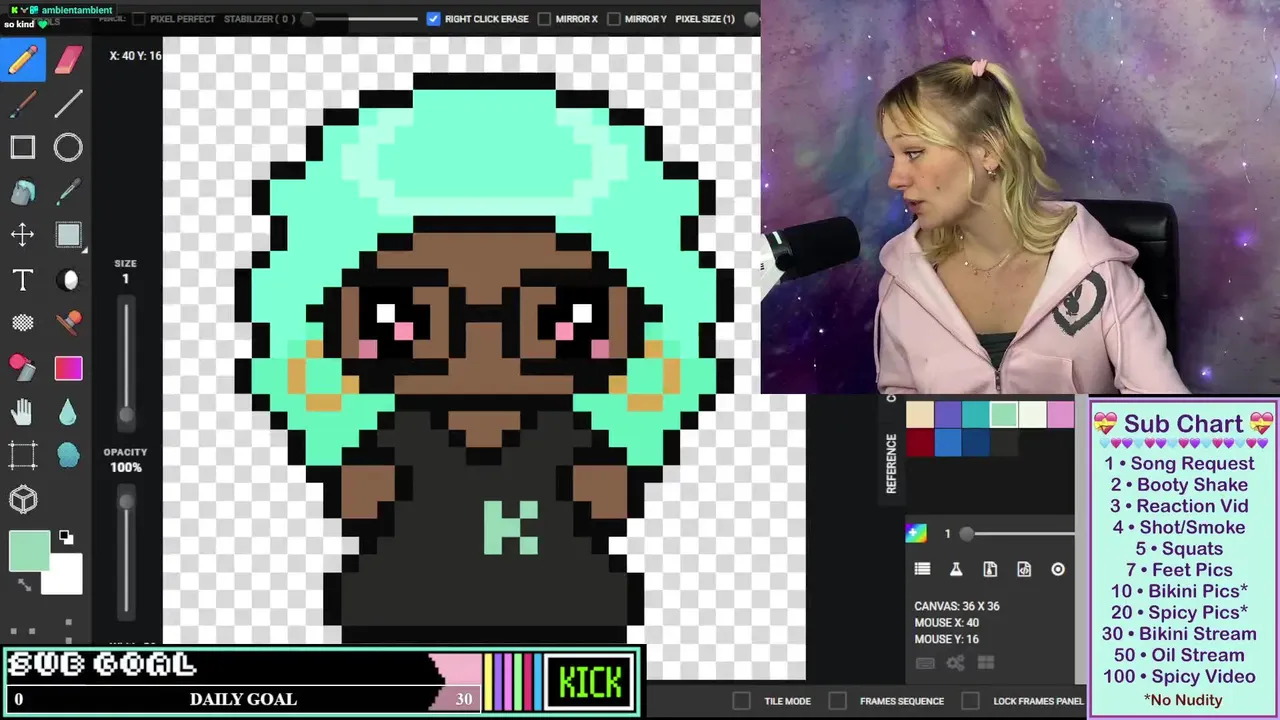
Task: Adjust the brush Size slider
Action: click(126, 360)
